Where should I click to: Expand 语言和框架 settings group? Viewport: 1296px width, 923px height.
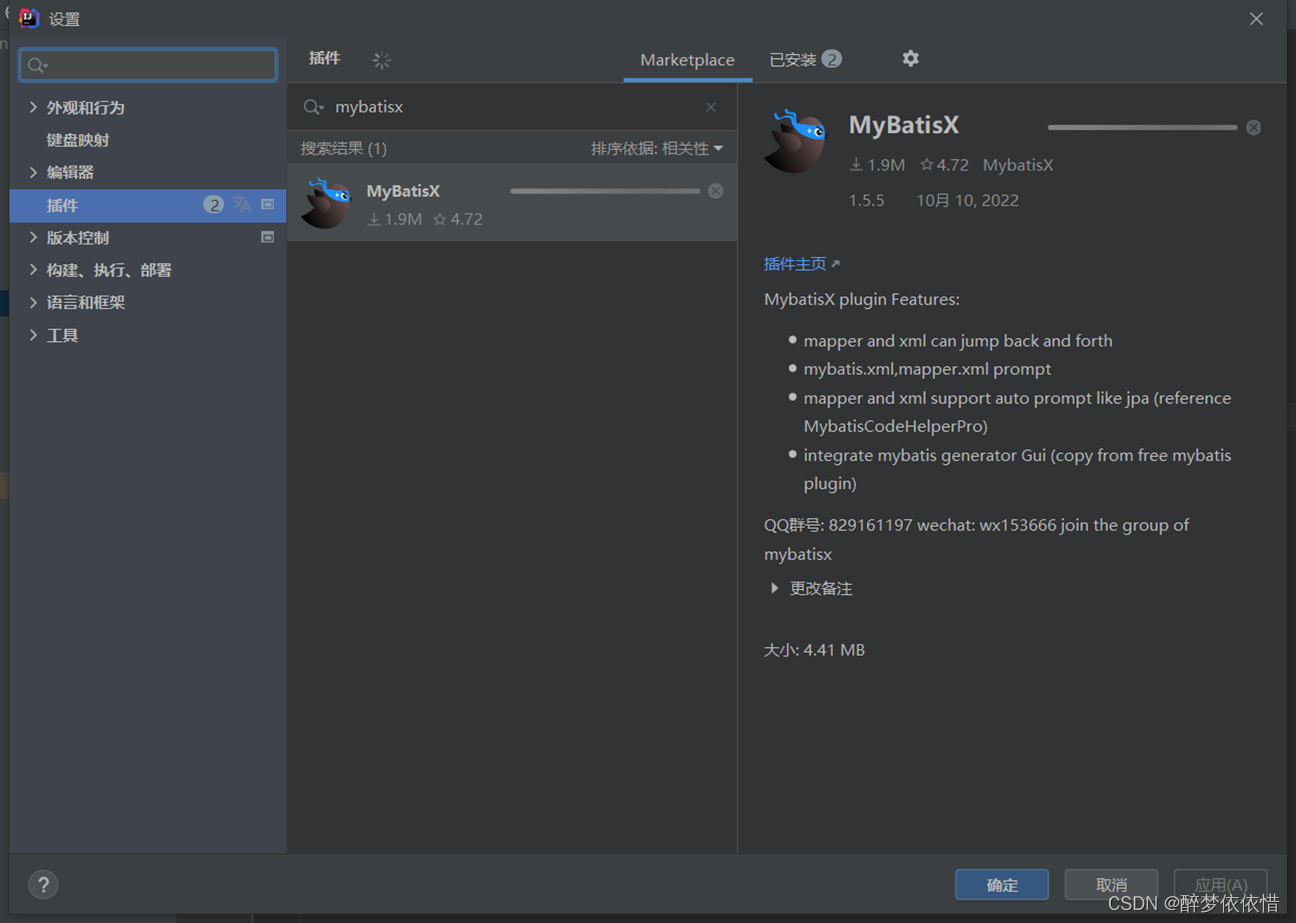click(33, 302)
